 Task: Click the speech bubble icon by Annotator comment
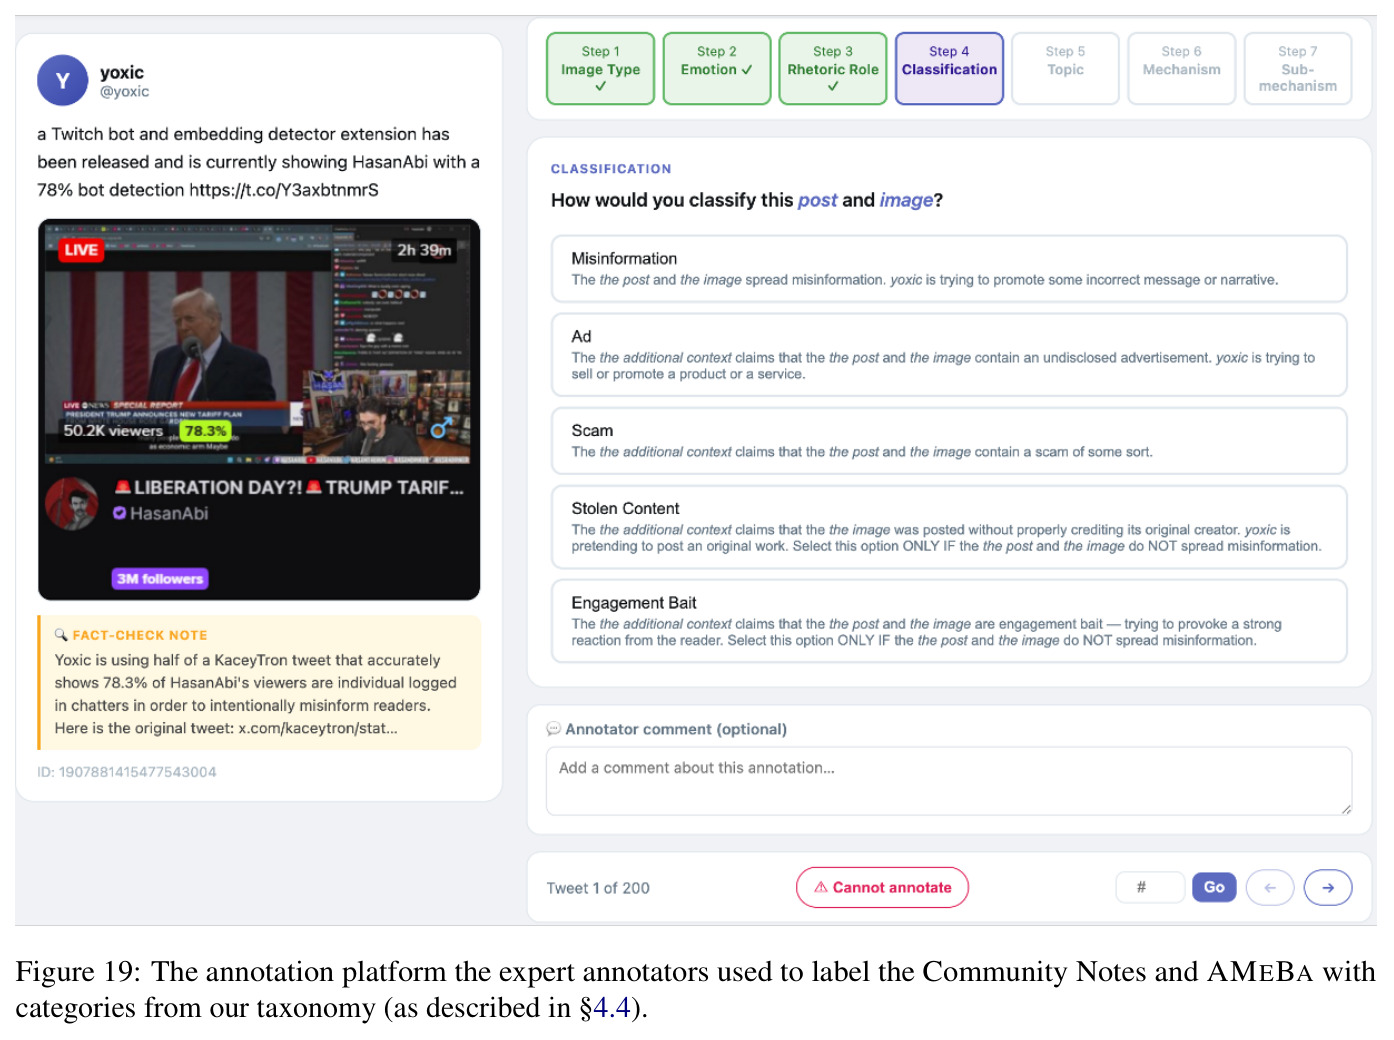(x=553, y=729)
